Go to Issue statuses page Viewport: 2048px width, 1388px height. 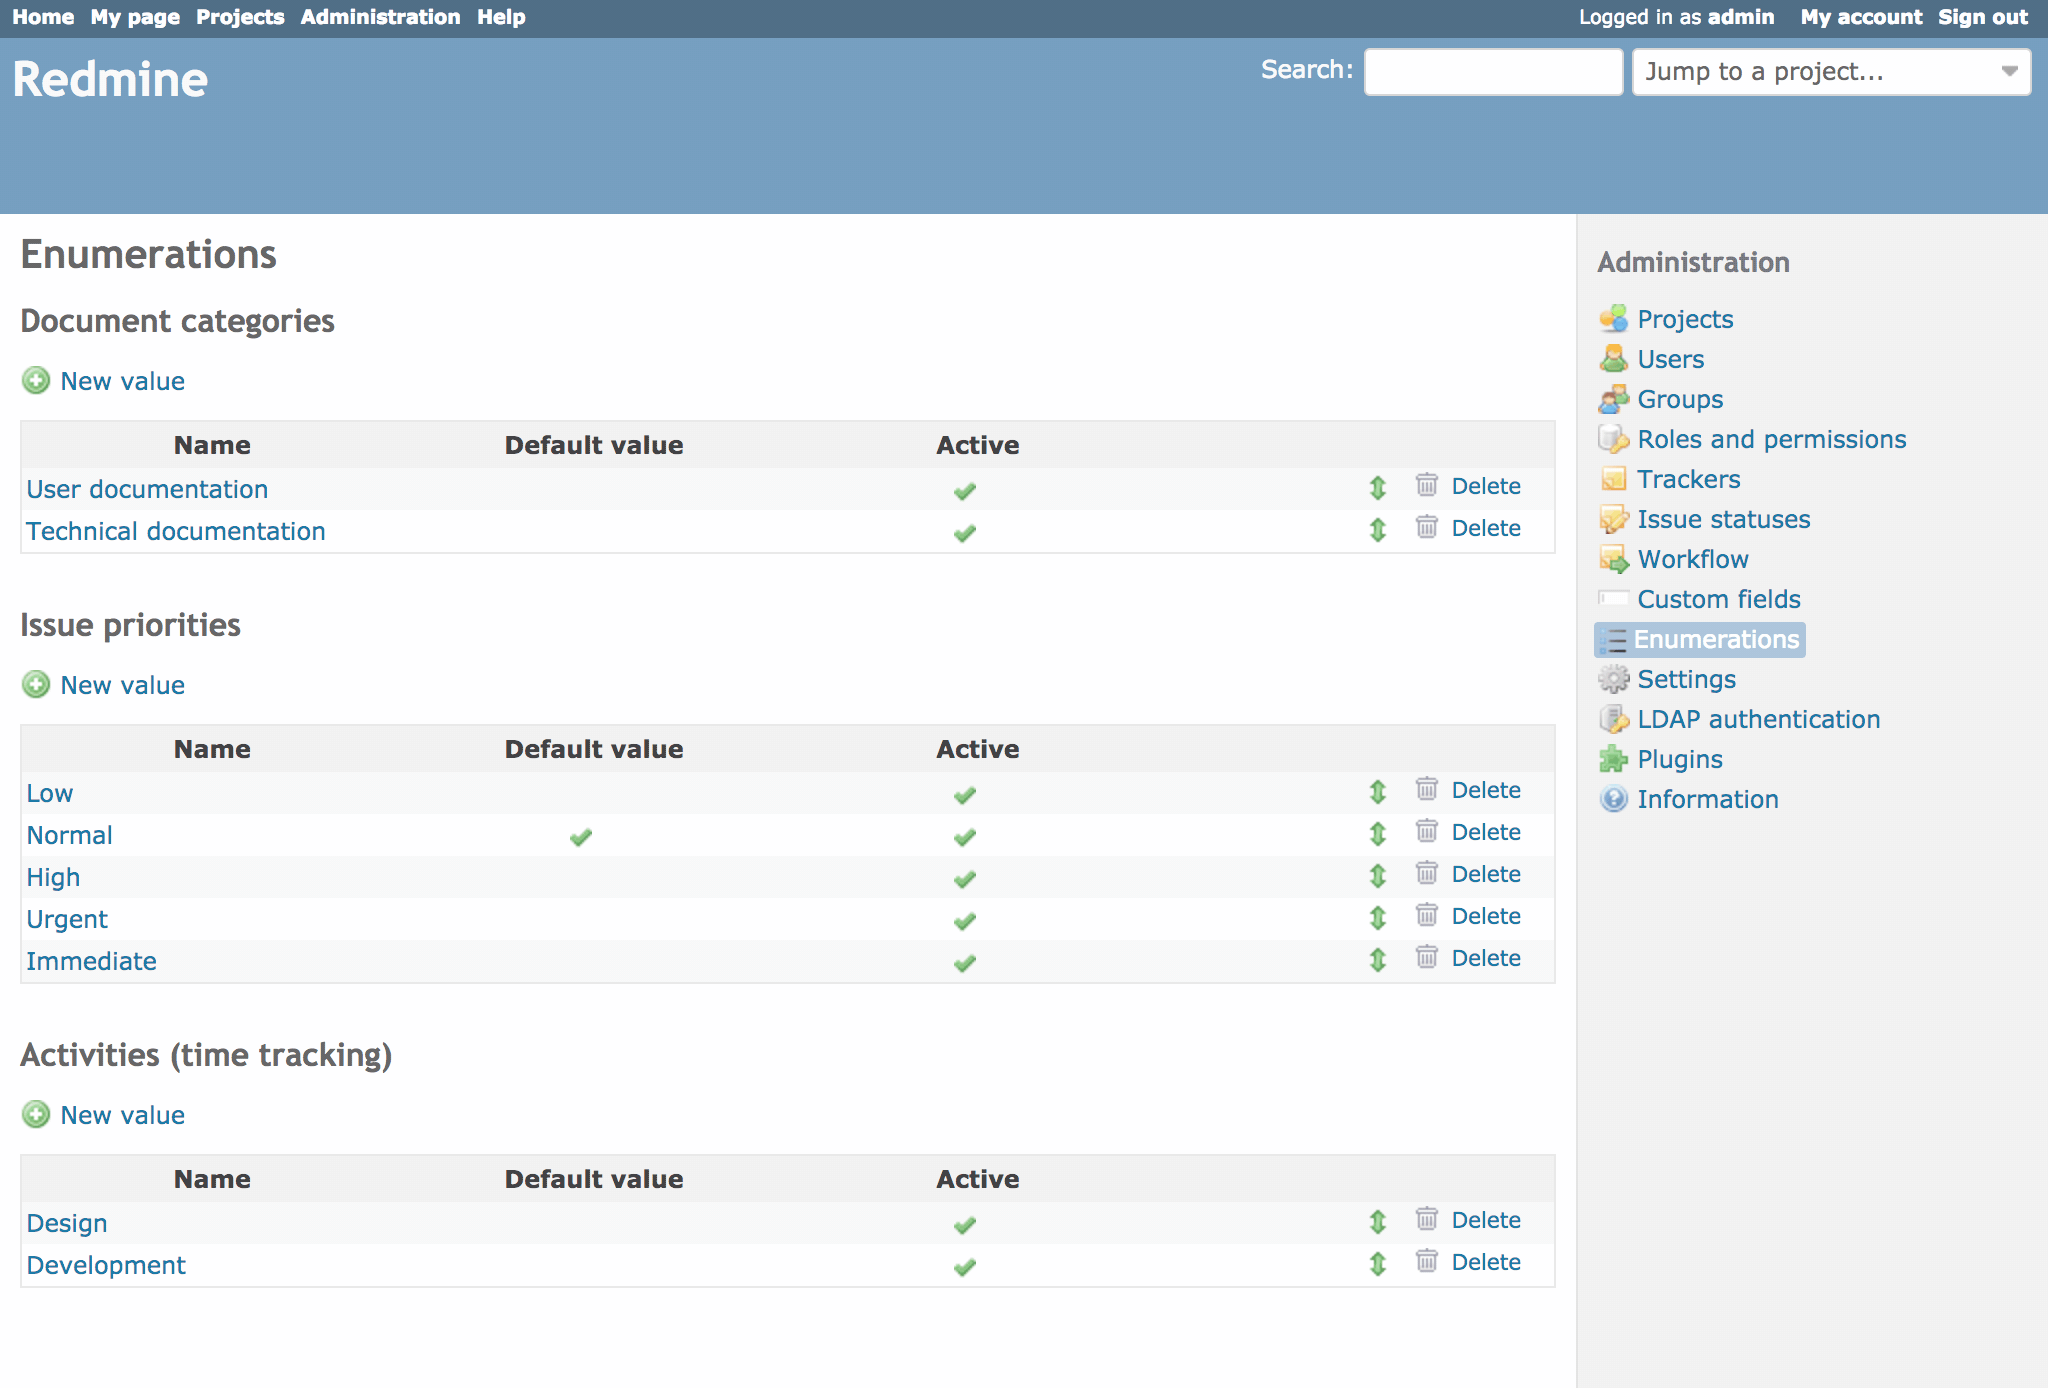[x=1724, y=519]
